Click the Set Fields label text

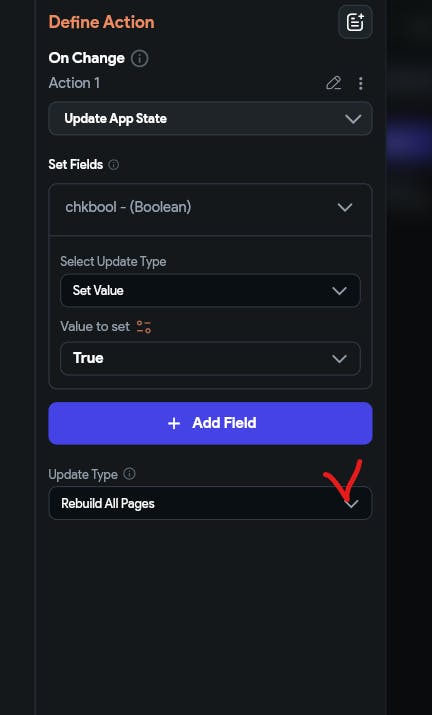[x=76, y=165]
